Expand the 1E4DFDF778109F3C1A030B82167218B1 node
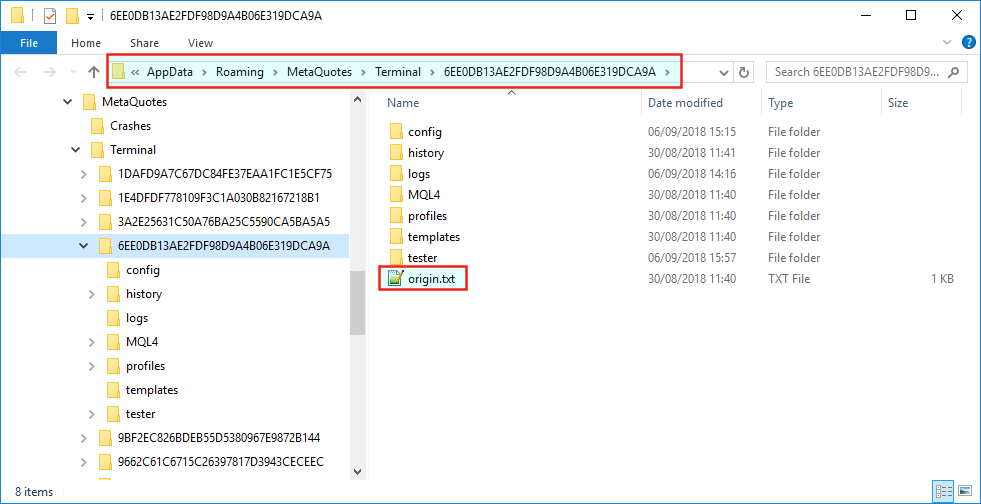The height and width of the screenshot is (504, 981). (x=84, y=198)
